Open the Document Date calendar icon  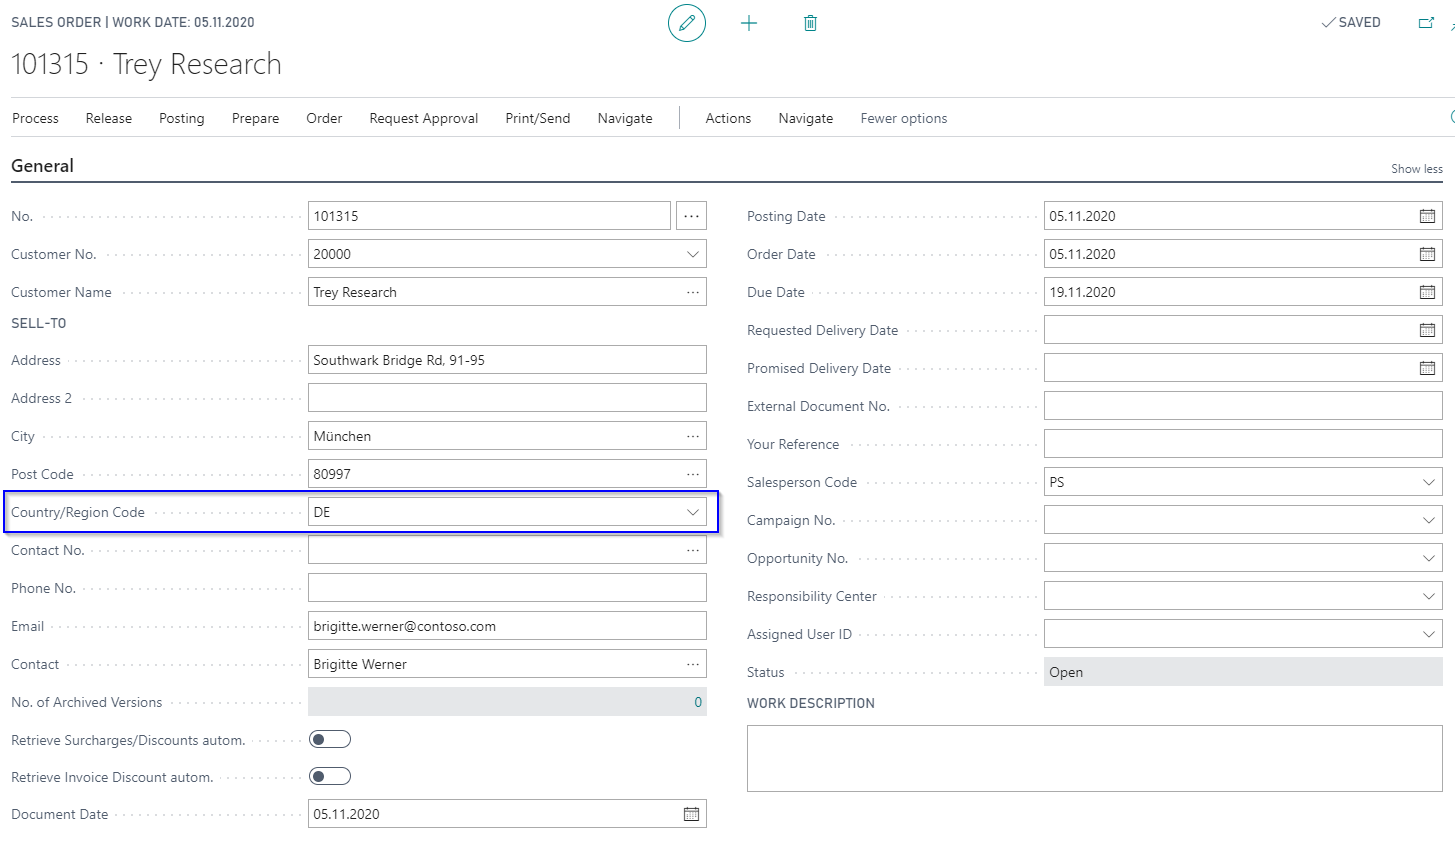coord(691,814)
